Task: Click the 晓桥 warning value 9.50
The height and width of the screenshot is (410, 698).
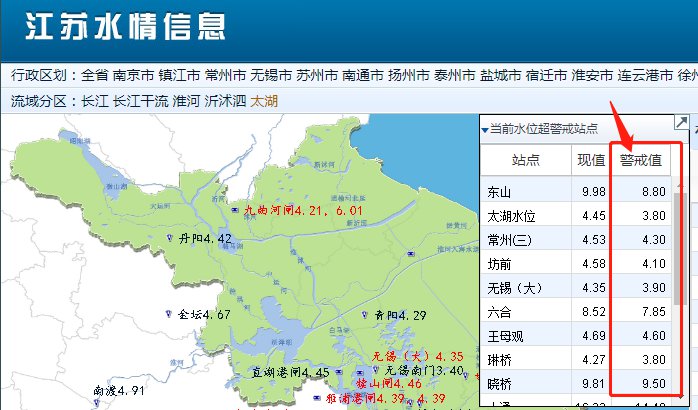Action: coord(653,384)
